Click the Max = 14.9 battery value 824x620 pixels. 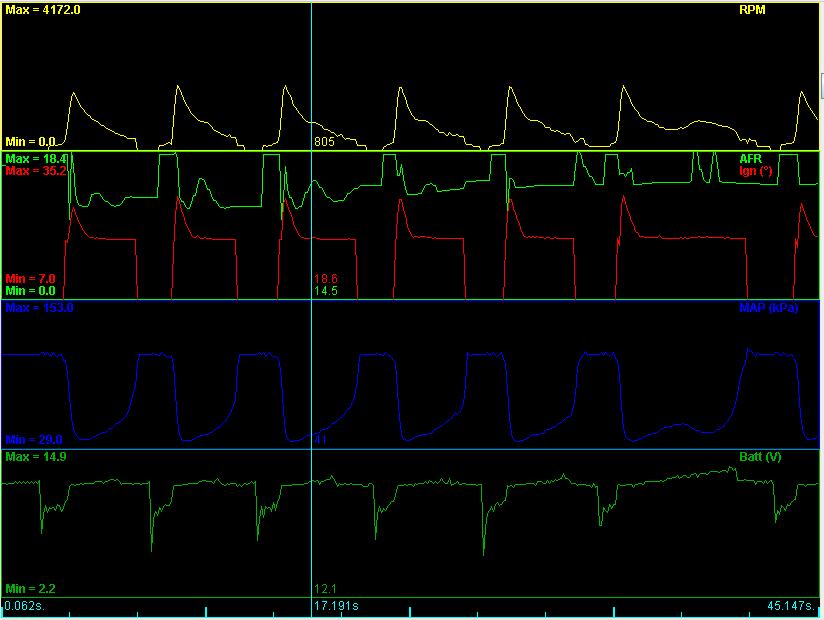click(36, 457)
